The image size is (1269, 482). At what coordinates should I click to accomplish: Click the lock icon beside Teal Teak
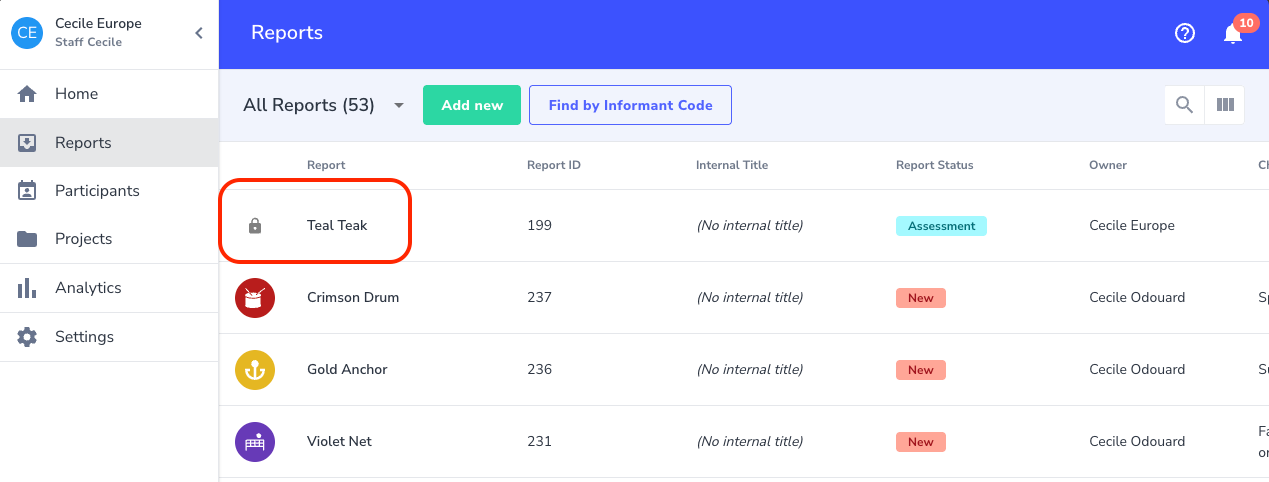click(255, 226)
